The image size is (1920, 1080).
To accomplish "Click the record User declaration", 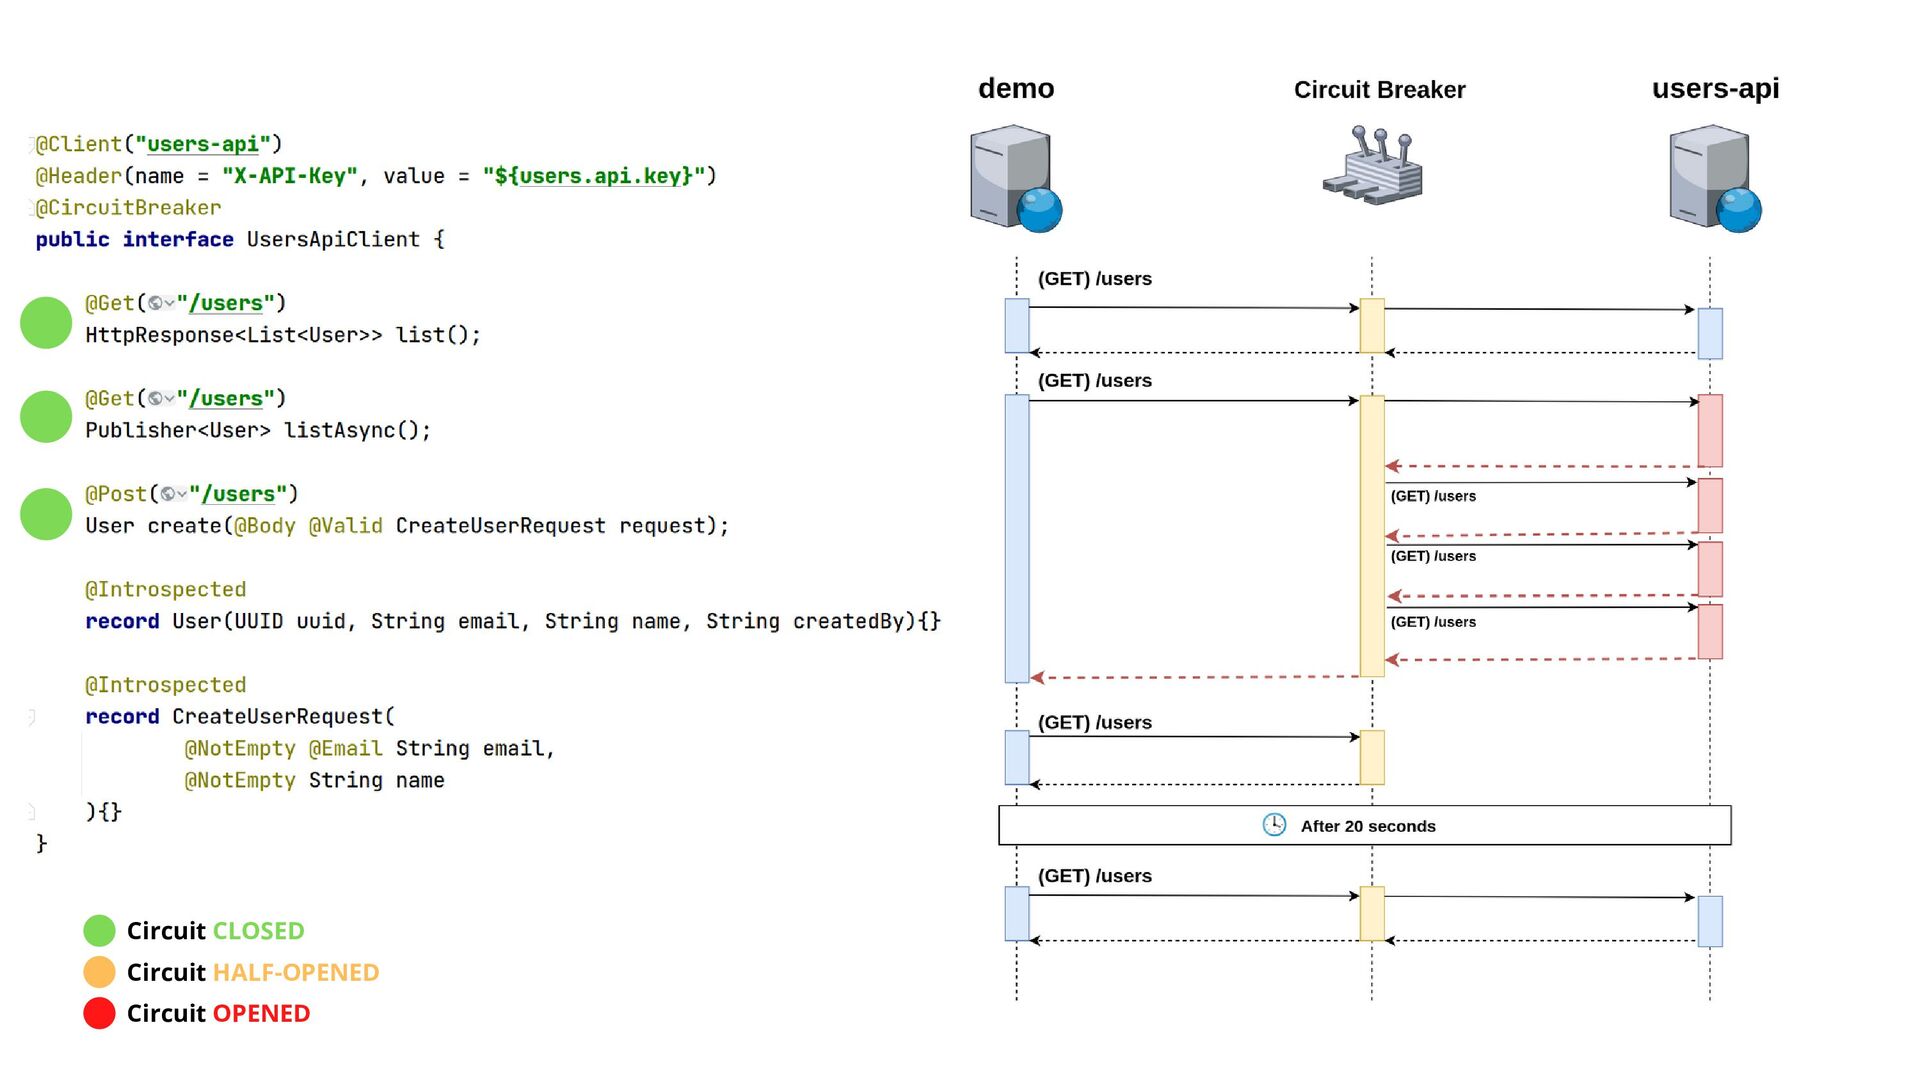I will tap(513, 621).
